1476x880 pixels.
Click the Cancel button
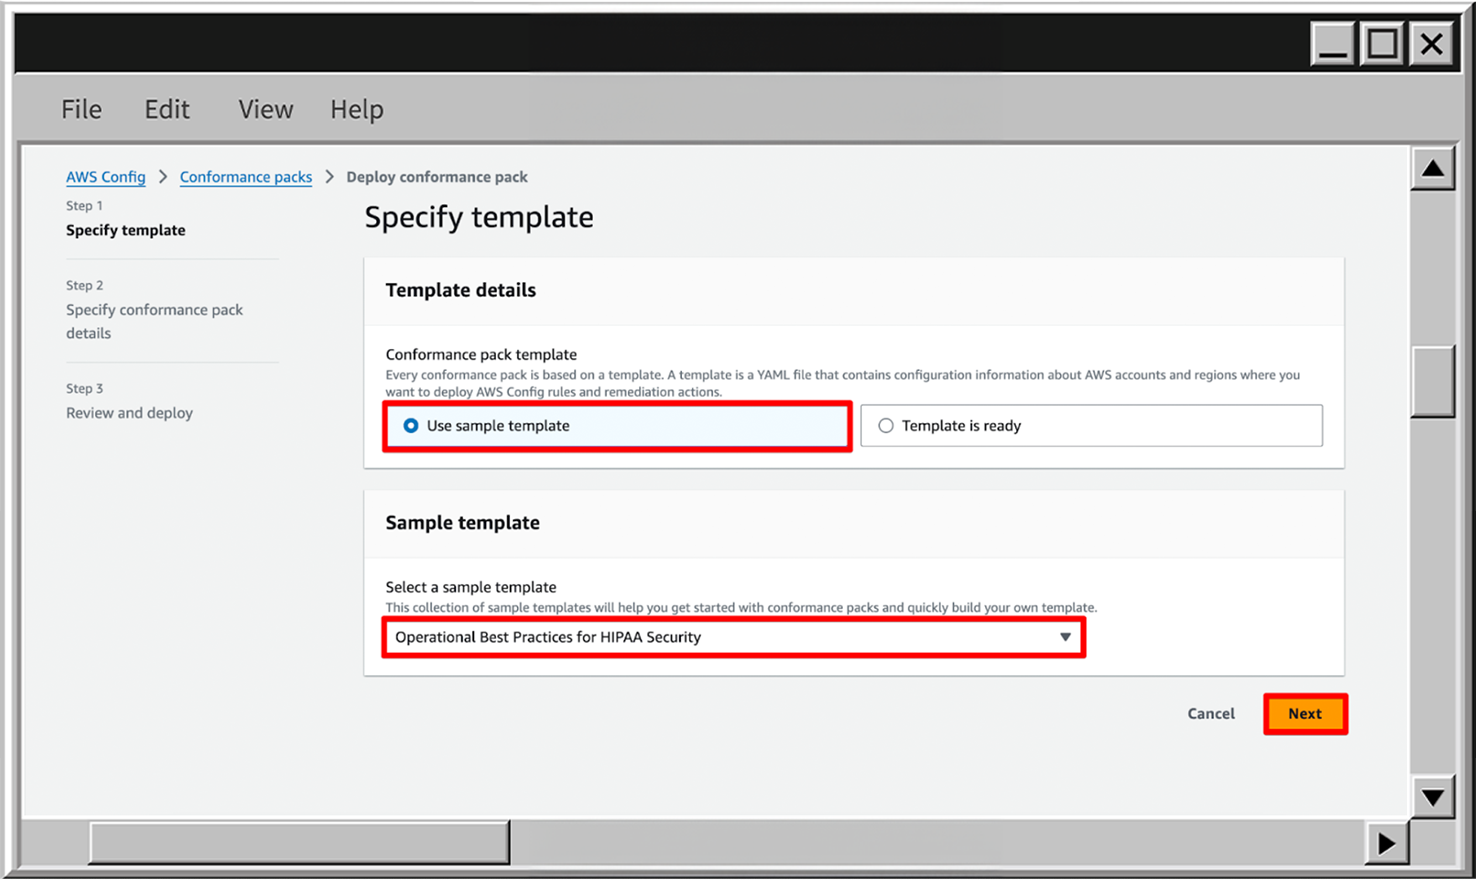[1211, 714]
